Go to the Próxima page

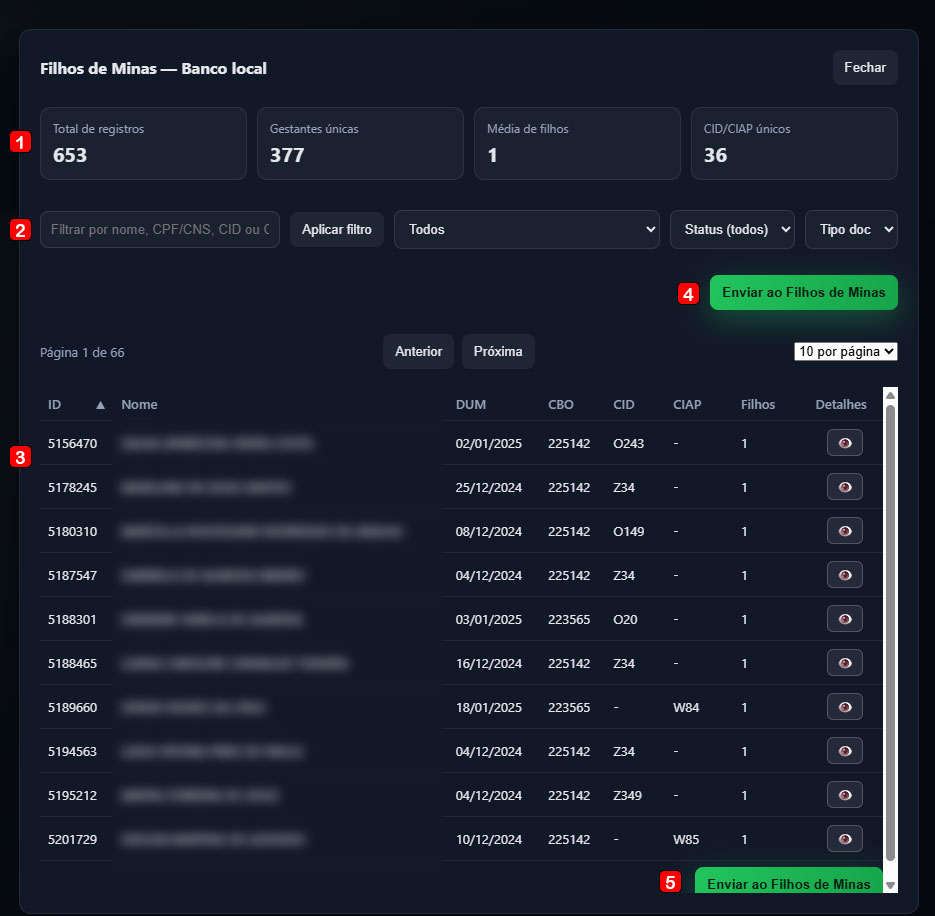tap(498, 352)
